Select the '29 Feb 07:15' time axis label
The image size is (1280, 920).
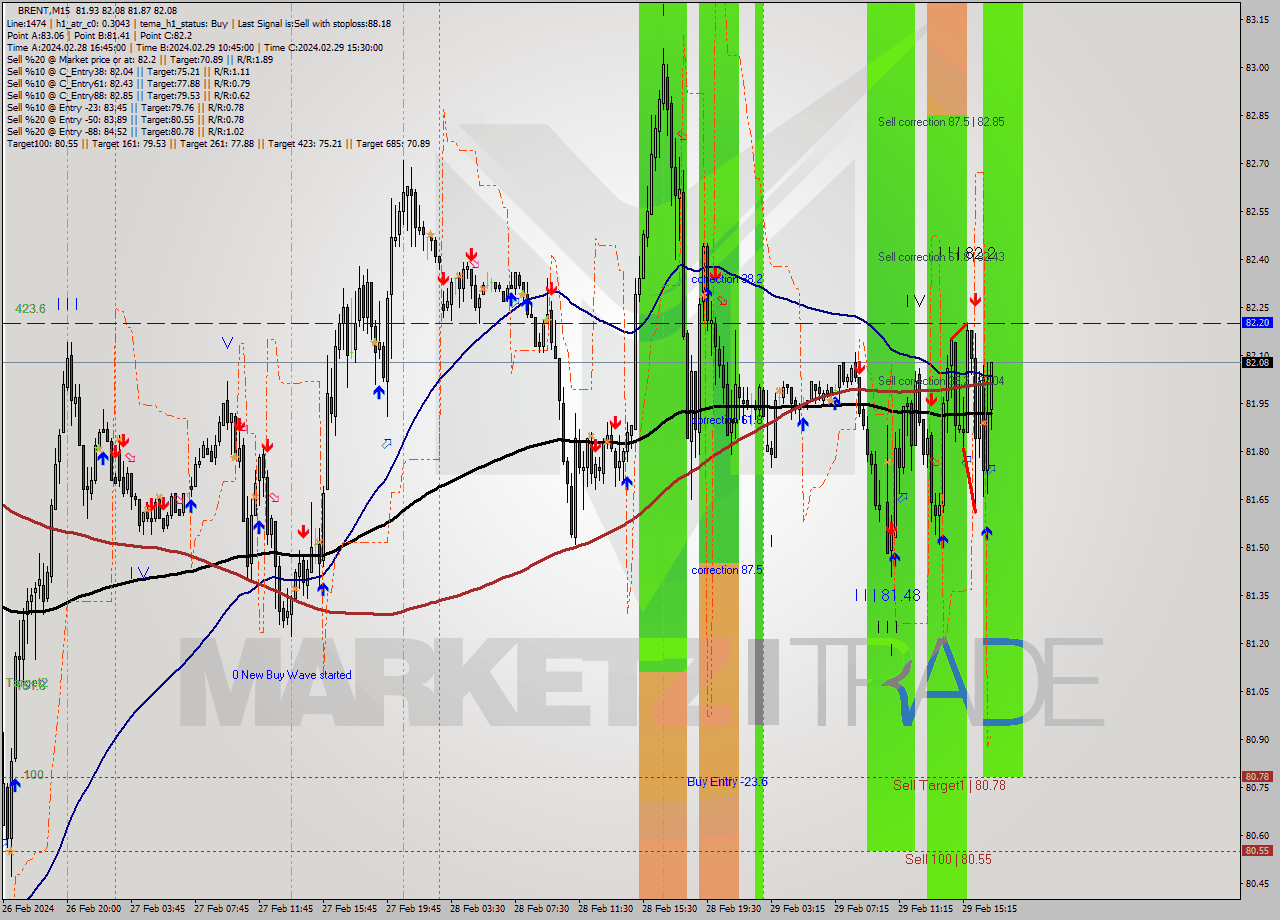coord(863,909)
